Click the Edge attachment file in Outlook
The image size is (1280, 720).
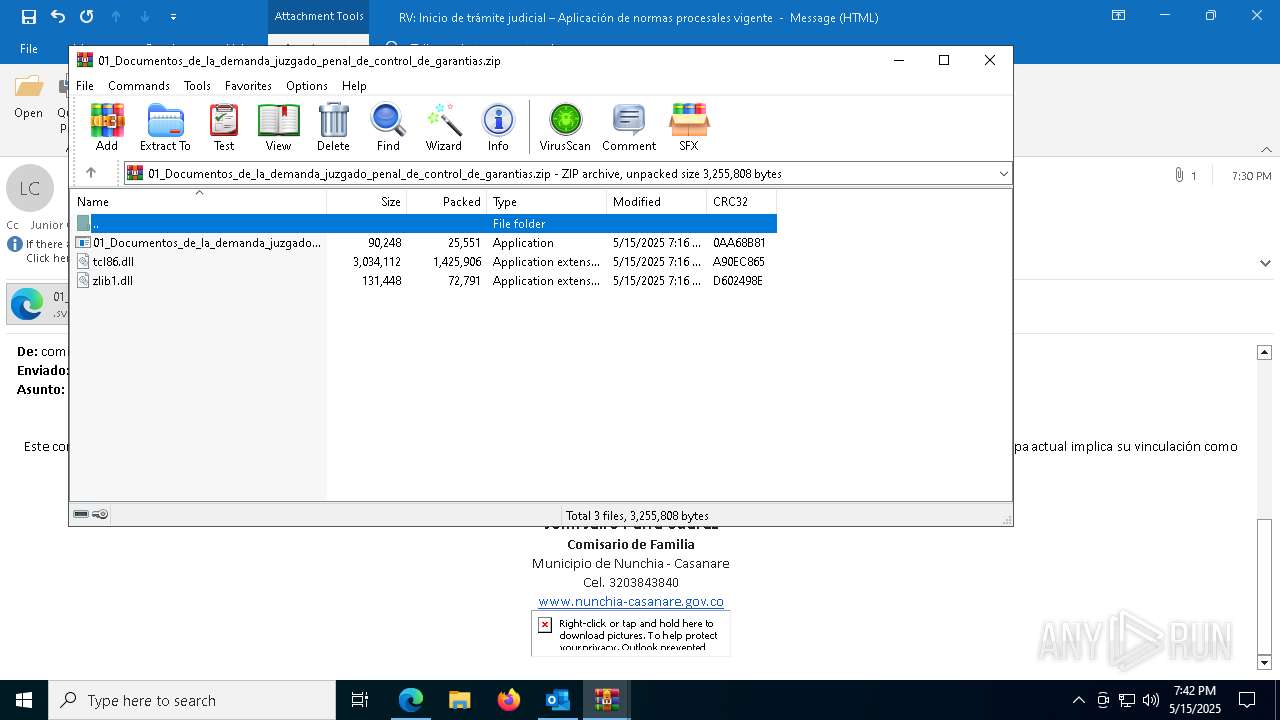point(38,304)
